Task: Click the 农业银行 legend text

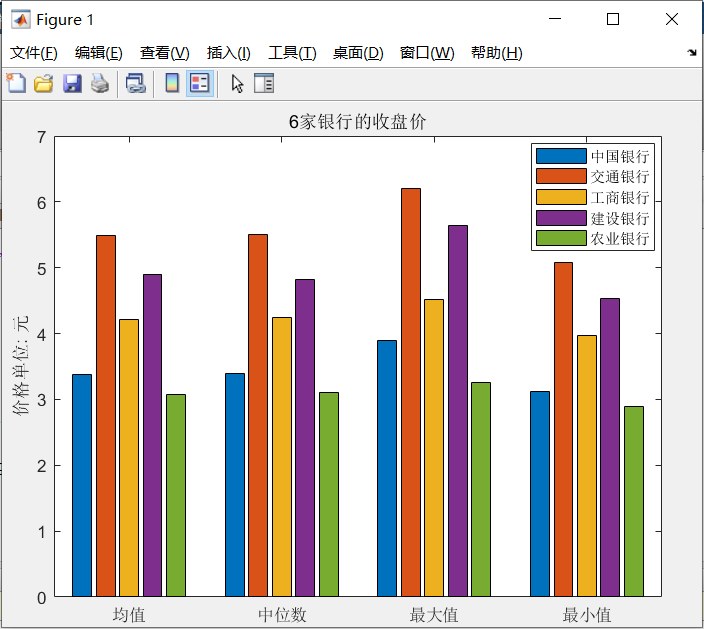Action: coord(620,238)
